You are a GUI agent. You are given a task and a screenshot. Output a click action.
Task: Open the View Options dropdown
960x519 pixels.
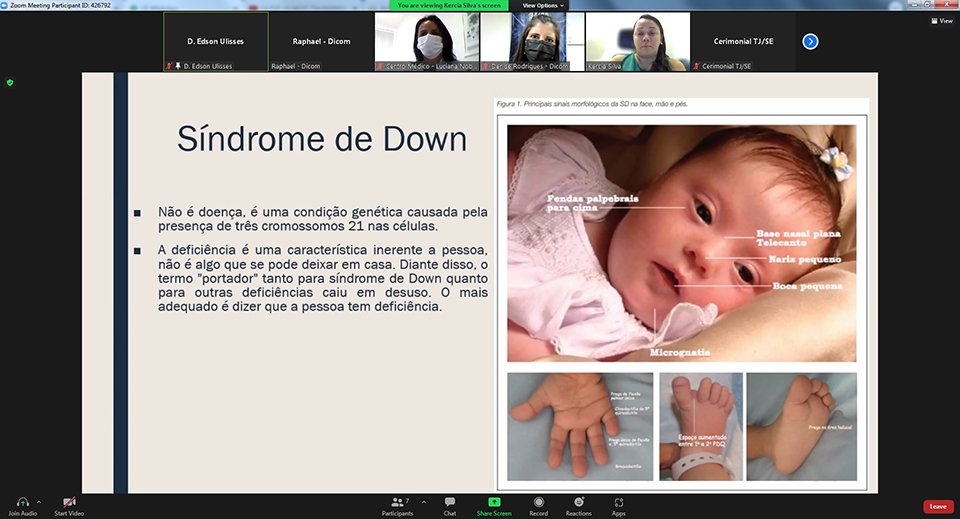click(543, 5)
